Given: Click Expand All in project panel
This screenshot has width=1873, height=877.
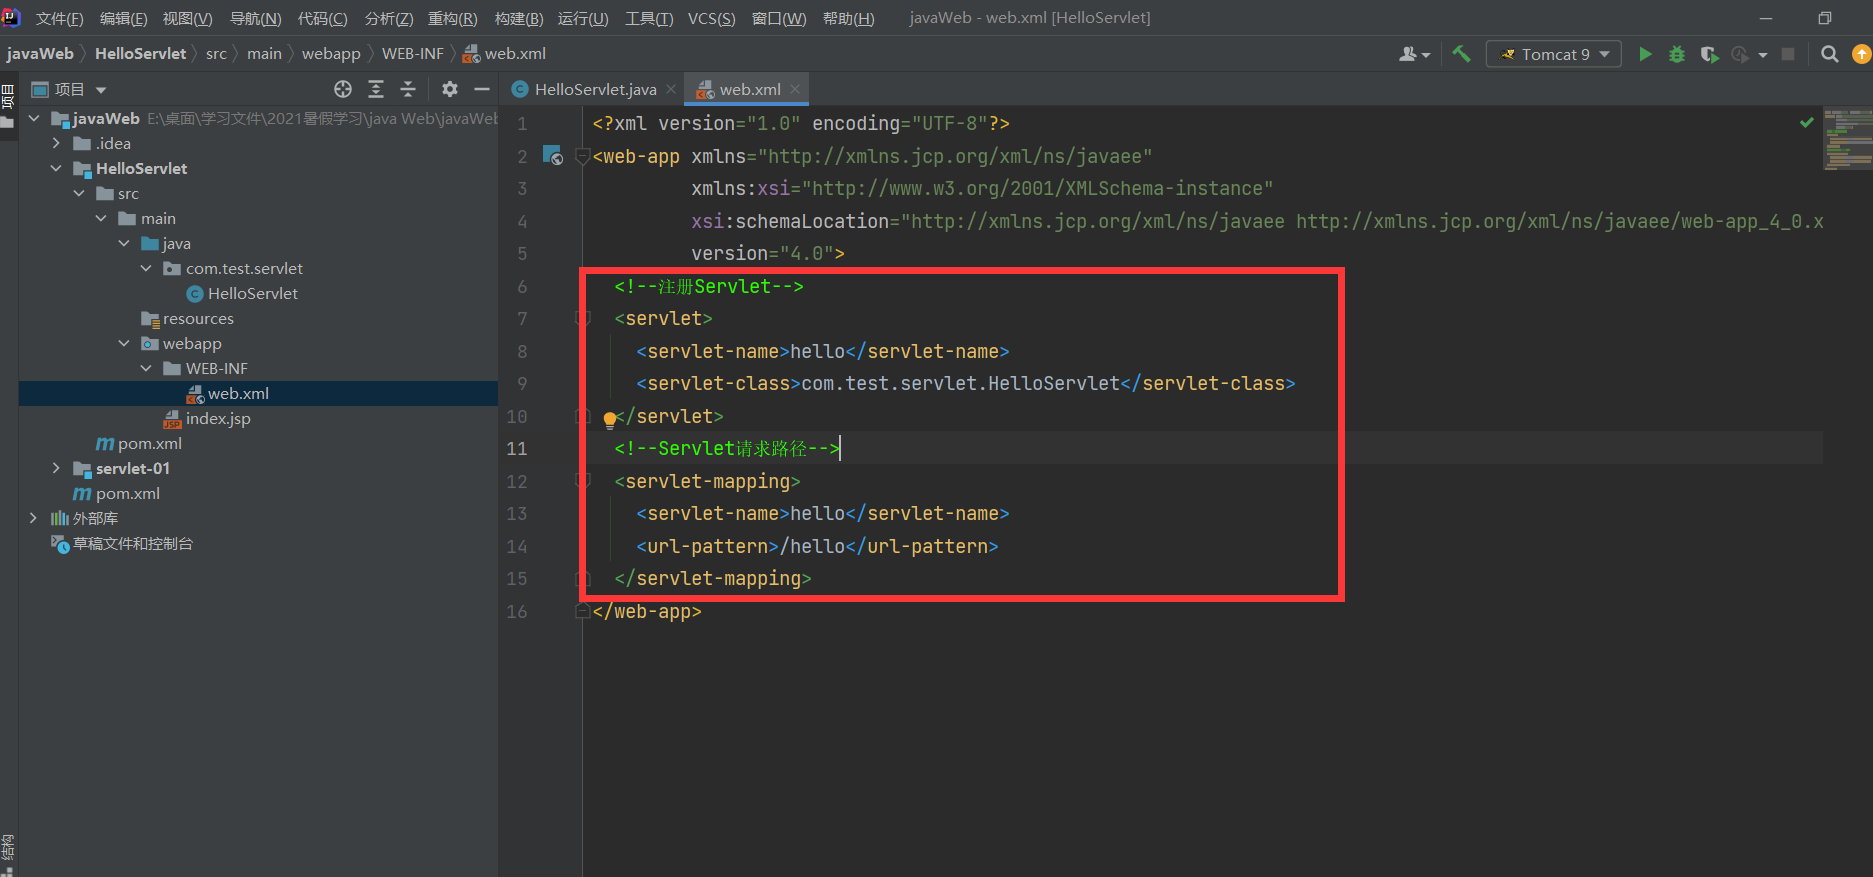Looking at the screenshot, I should [x=376, y=89].
